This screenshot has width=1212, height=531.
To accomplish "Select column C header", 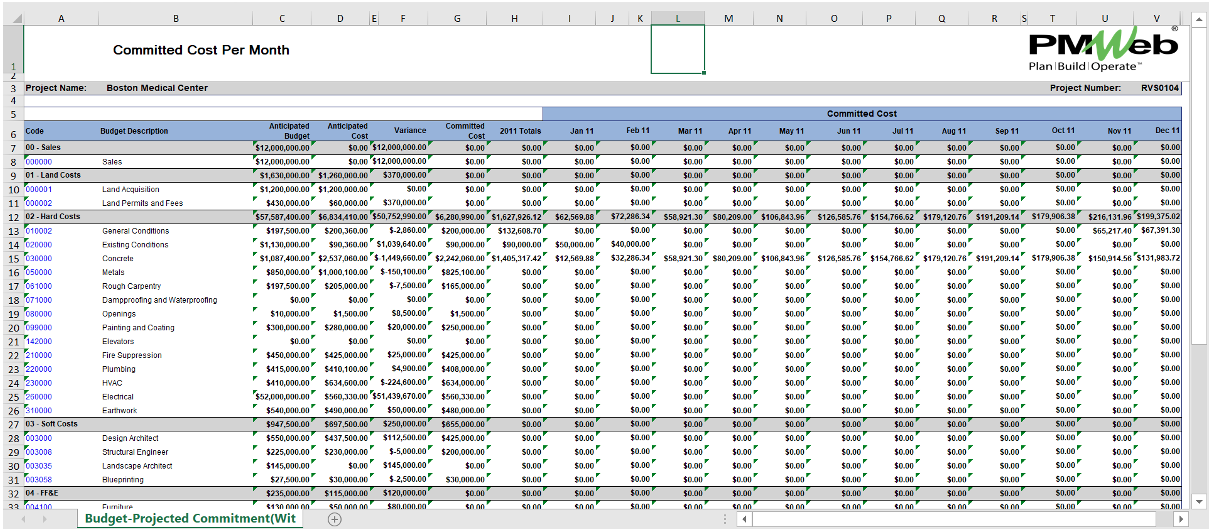I will point(283,18).
